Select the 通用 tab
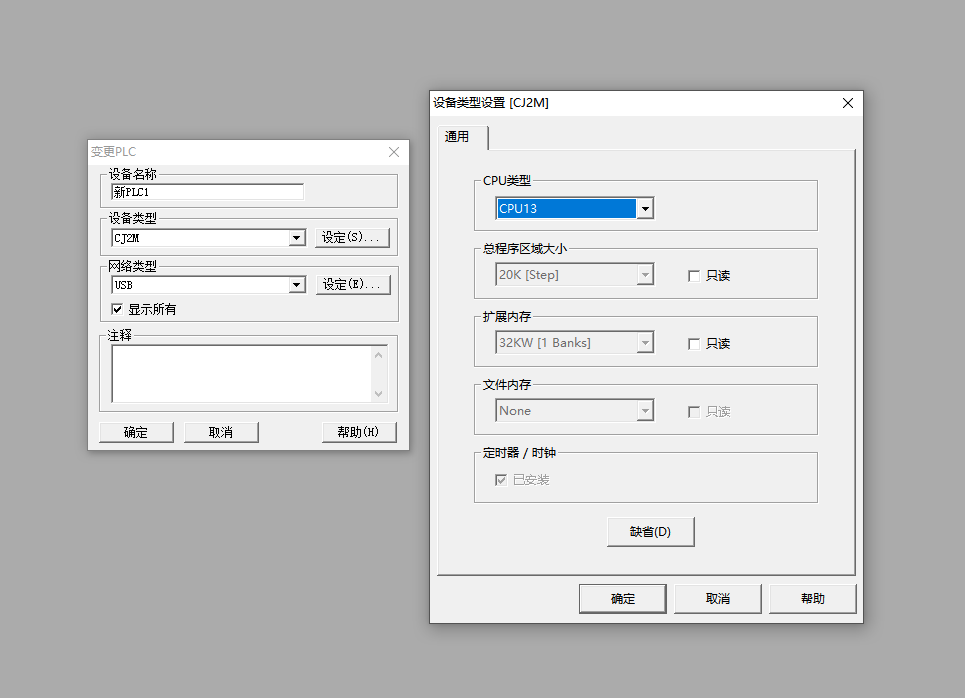Screen dimensions: 965x698 (x=457, y=137)
